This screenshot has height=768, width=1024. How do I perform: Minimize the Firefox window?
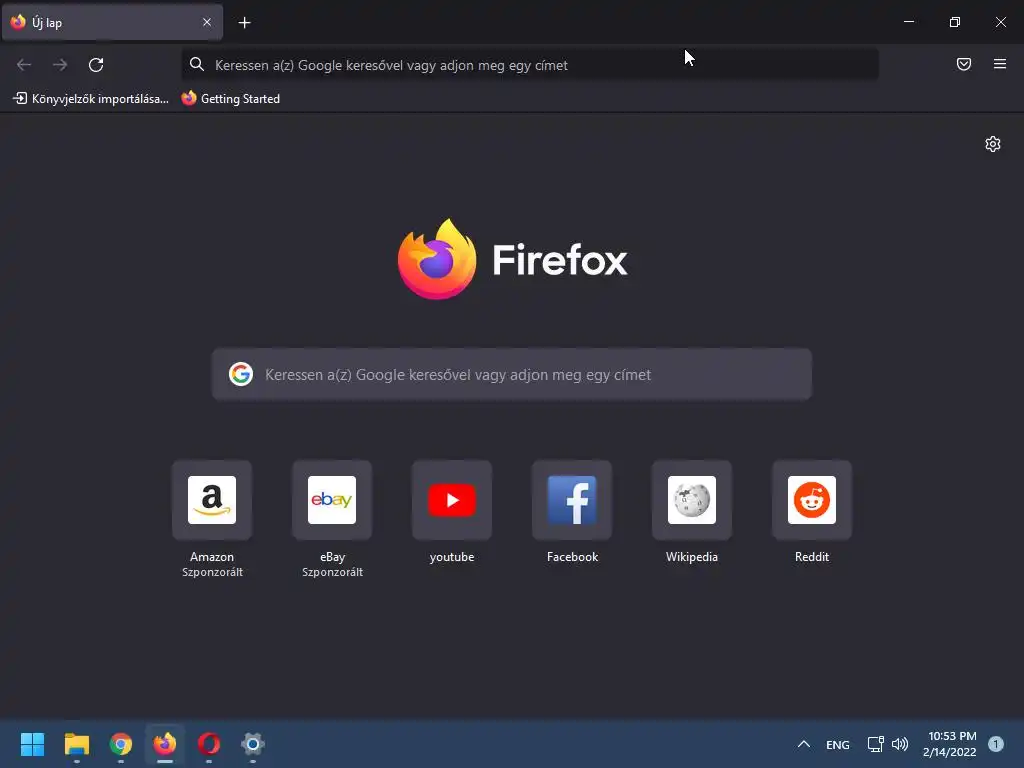(908, 22)
